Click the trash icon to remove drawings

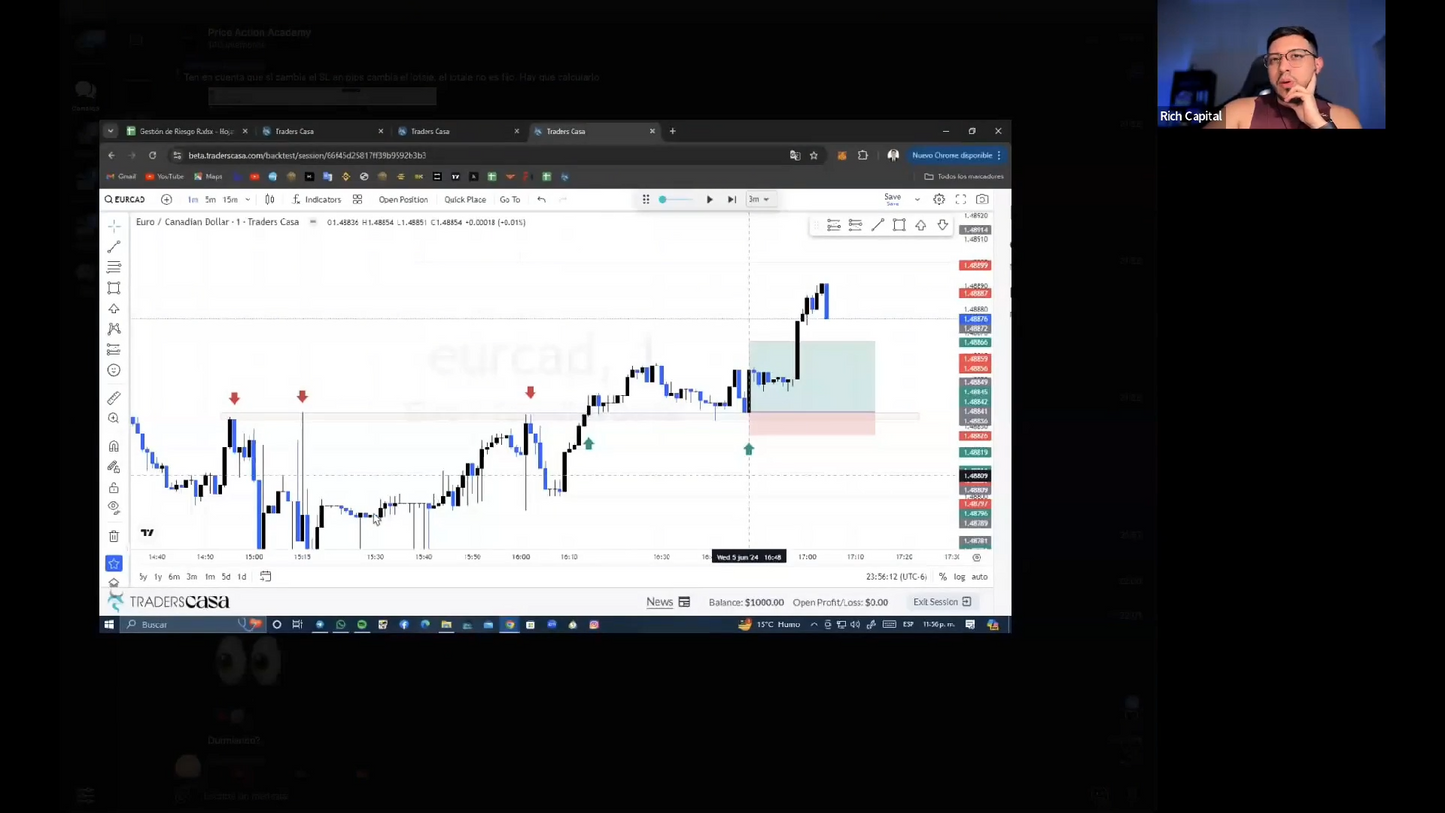click(x=114, y=536)
